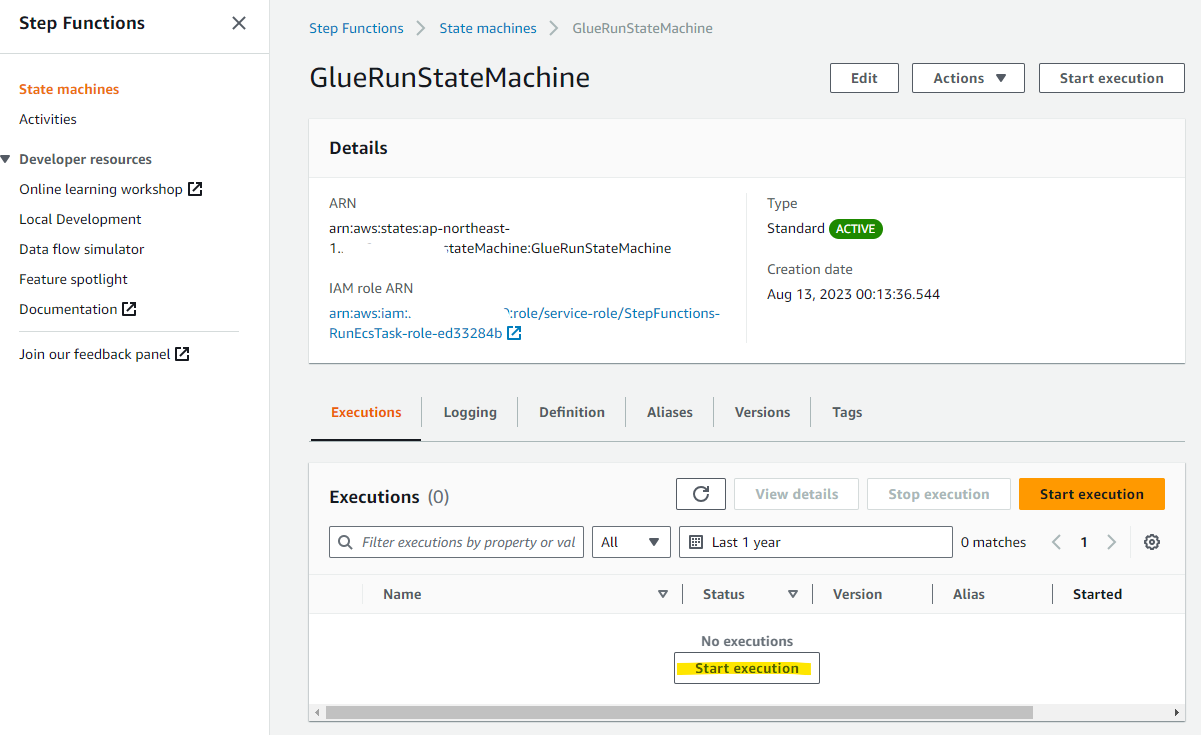Image resolution: width=1201 pixels, height=735 pixels.
Task: Click the next page chevron in pagination
Action: [1111, 541]
